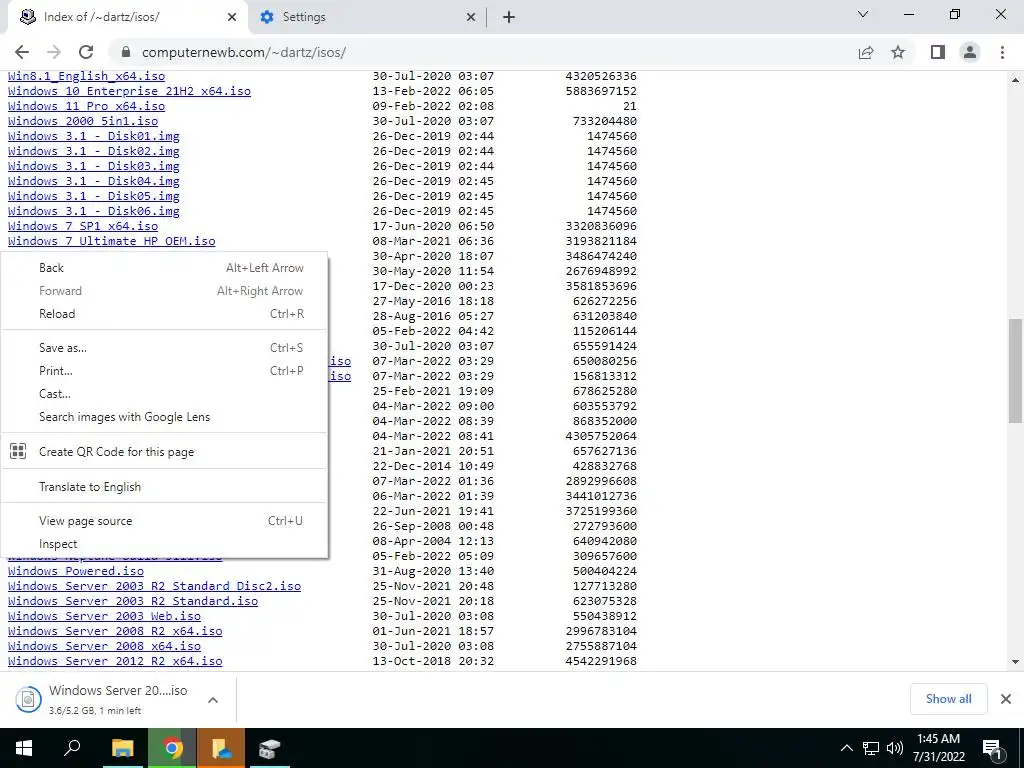The image size is (1024, 768).
Task: Click the scrollbar up arrow
Action: 1015,80
